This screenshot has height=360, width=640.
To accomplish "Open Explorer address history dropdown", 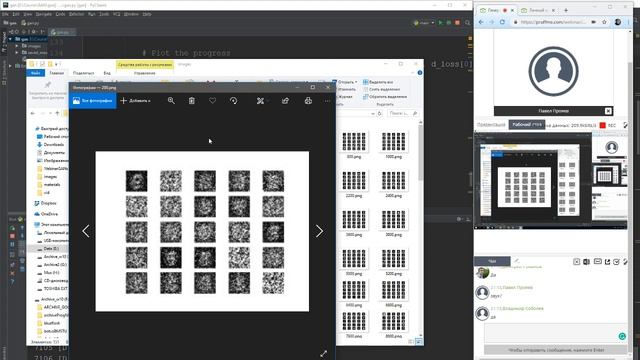I will pyautogui.click(x=373, y=113).
